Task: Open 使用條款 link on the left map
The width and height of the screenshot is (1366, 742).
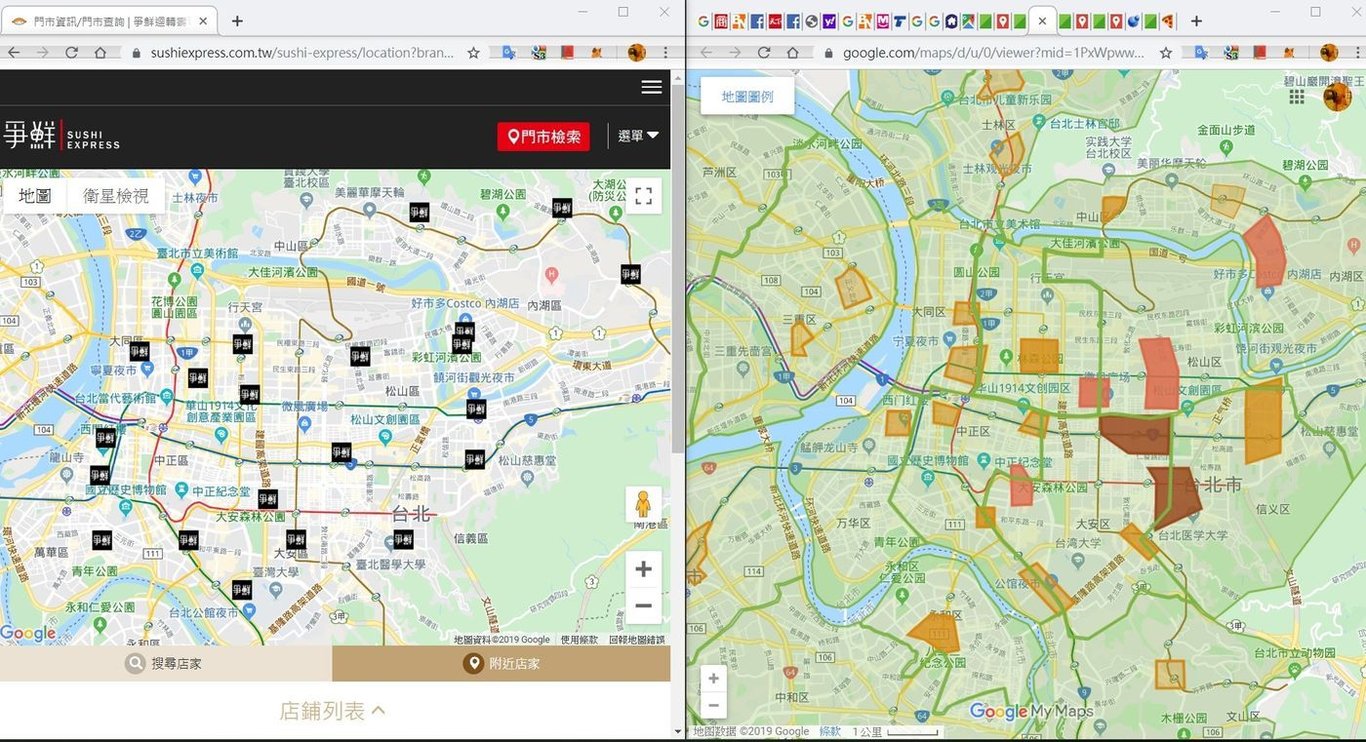Action: tap(579, 640)
